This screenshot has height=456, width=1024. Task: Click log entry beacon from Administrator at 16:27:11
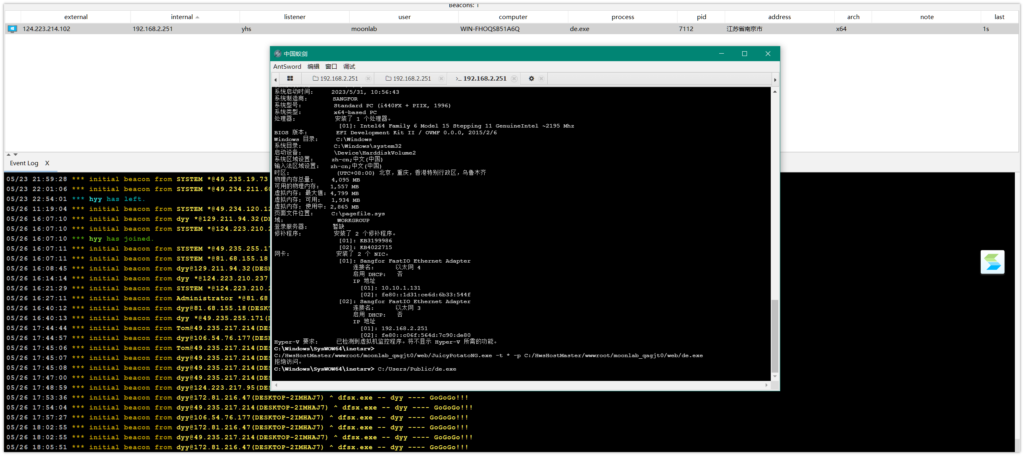click(136, 298)
